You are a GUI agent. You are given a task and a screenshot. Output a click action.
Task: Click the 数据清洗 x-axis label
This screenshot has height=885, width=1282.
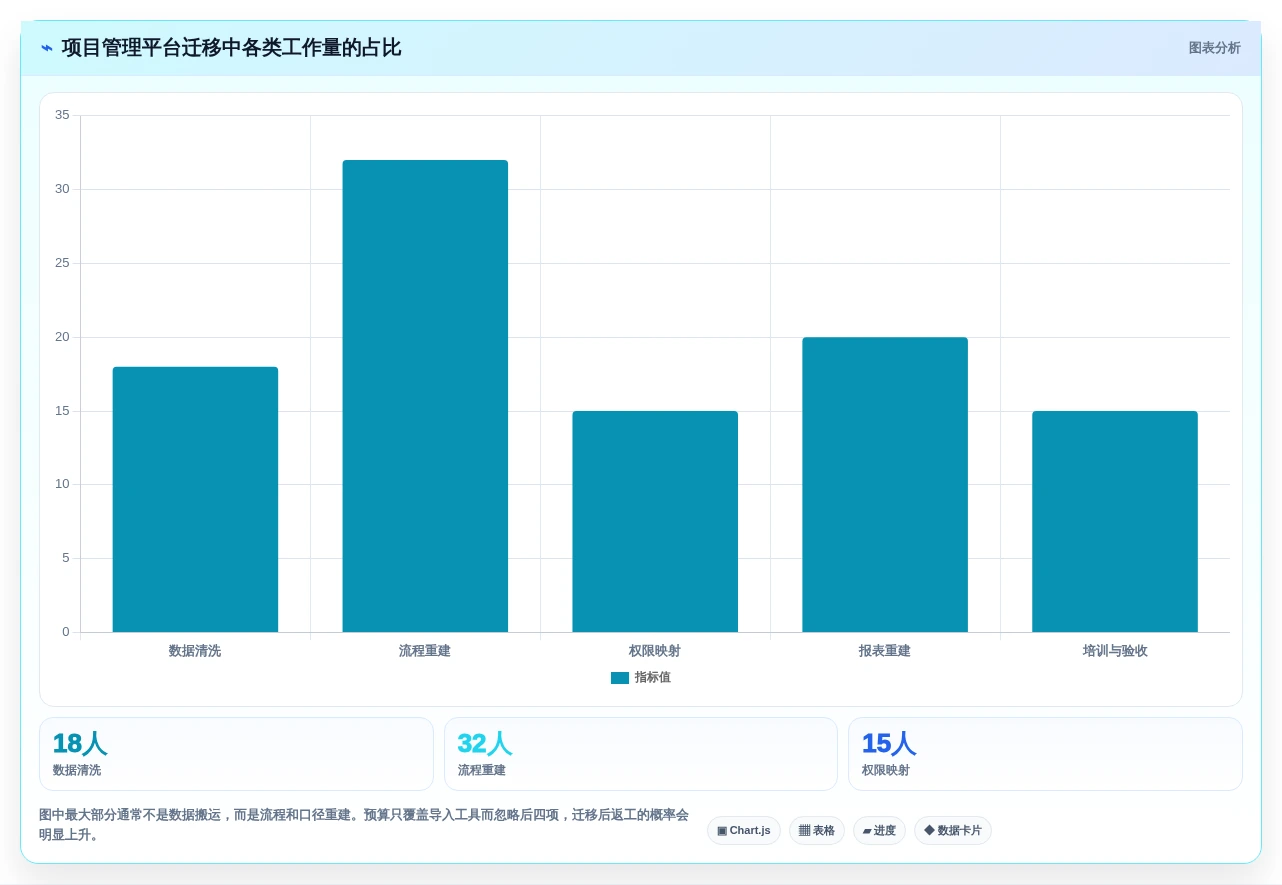pos(195,651)
